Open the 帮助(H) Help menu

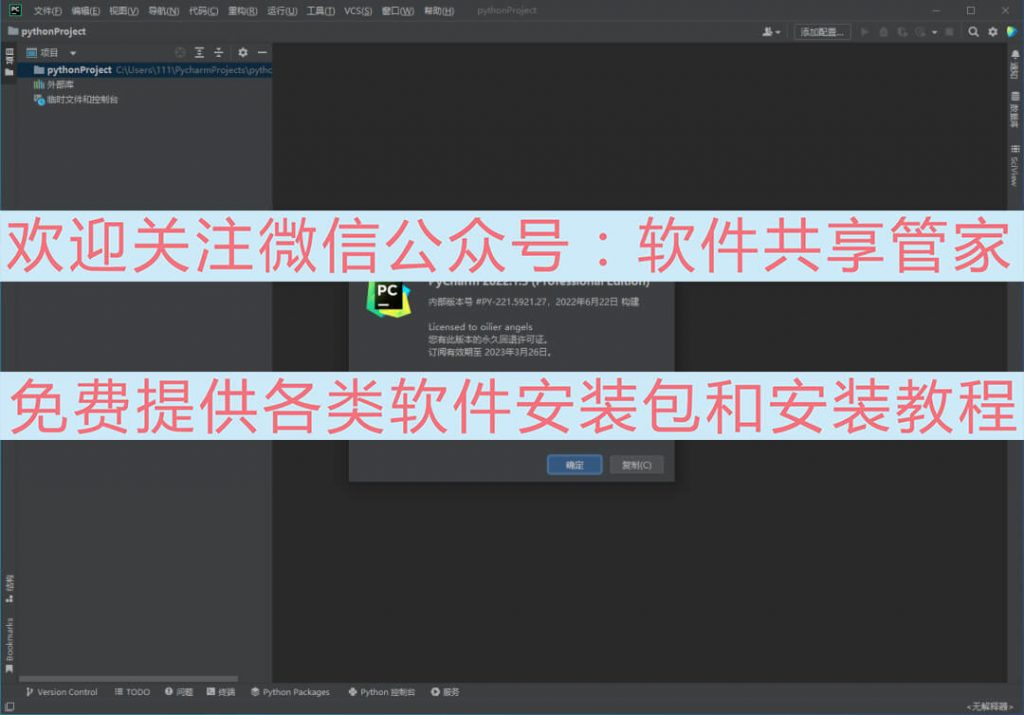[x=439, y=11]
